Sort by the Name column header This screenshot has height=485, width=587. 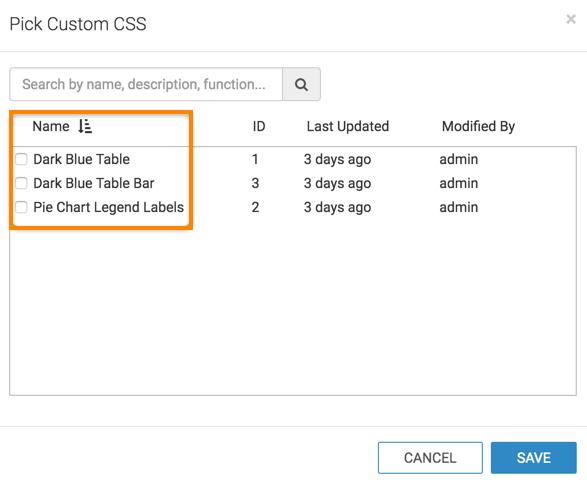[x=51, y=126]
